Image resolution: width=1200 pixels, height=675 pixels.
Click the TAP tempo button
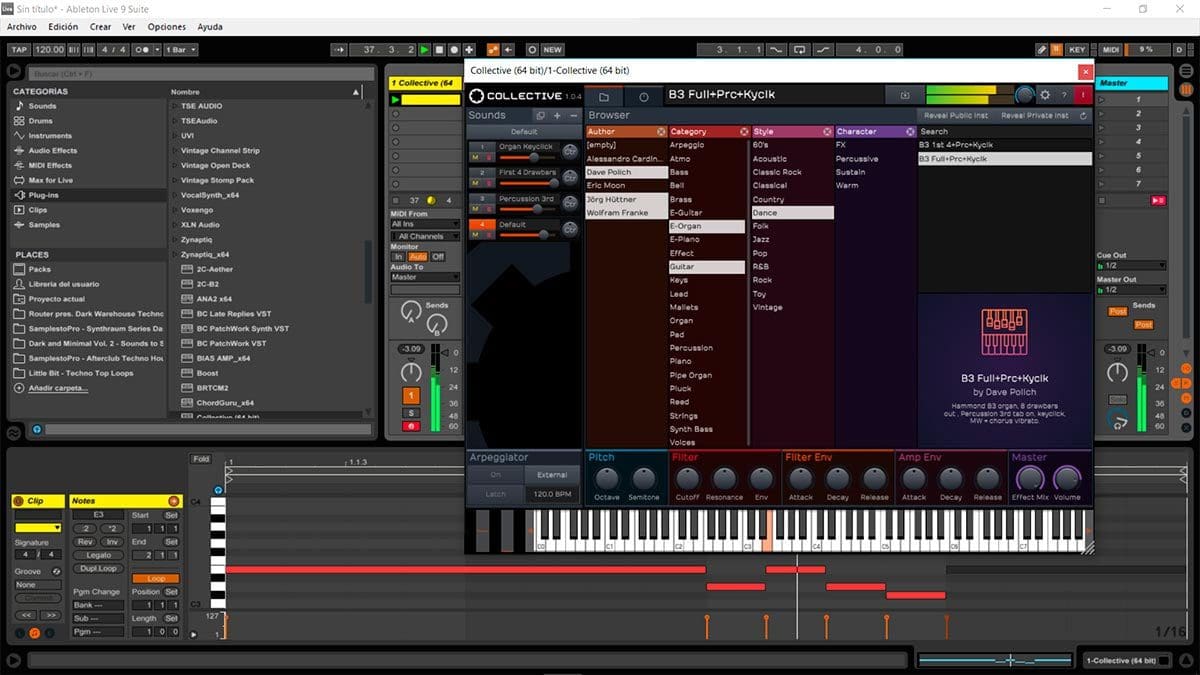coord(19,49)
